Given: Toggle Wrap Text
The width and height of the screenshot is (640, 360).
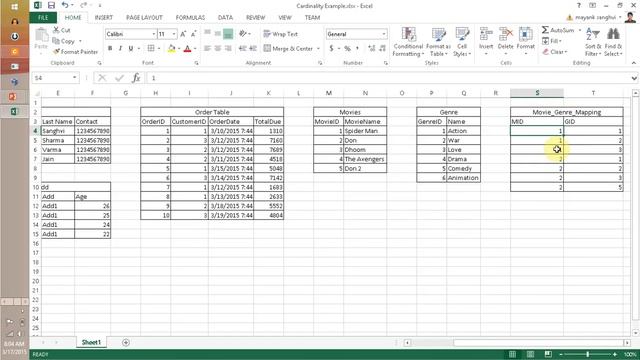Looking at the screenshot, I should click(281, 34).
